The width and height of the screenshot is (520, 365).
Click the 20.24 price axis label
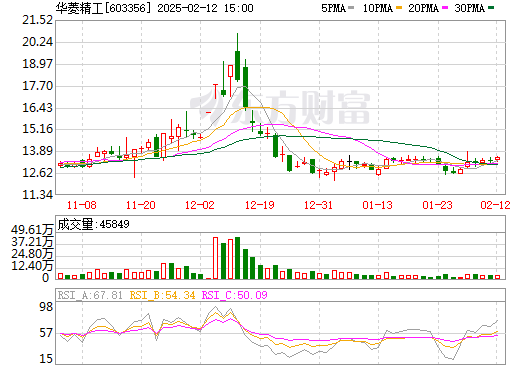tap(37, 42)
